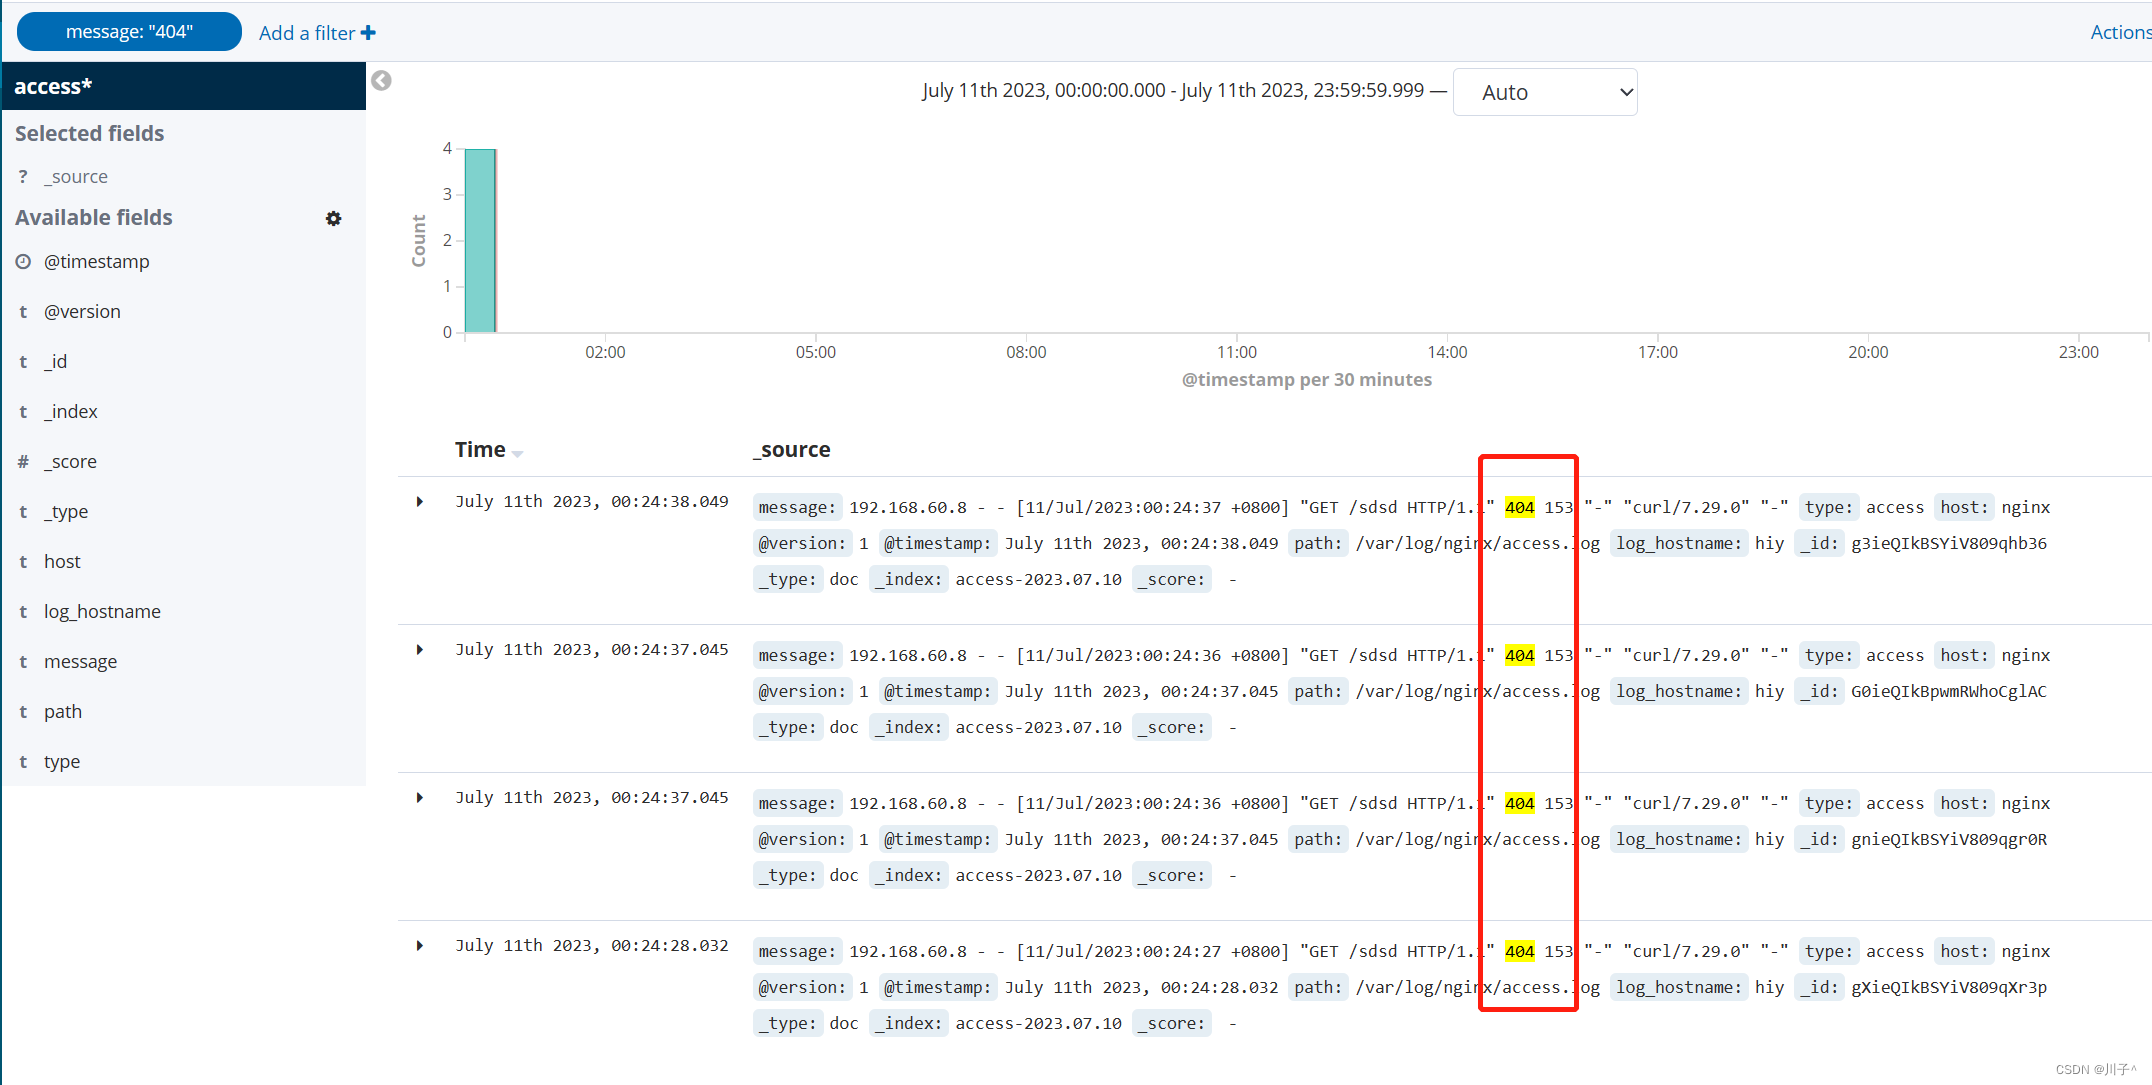2152x1085 pixels.
Task: Expand the 00:24:38.049 log entry row
Action: [x=420, y=502]
